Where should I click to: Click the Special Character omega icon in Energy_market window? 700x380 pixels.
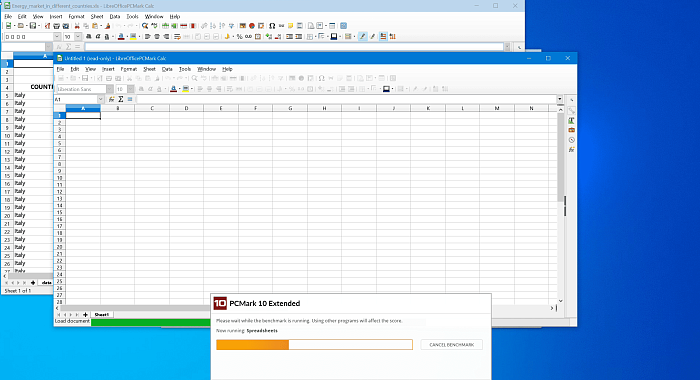tap(272, 25)
